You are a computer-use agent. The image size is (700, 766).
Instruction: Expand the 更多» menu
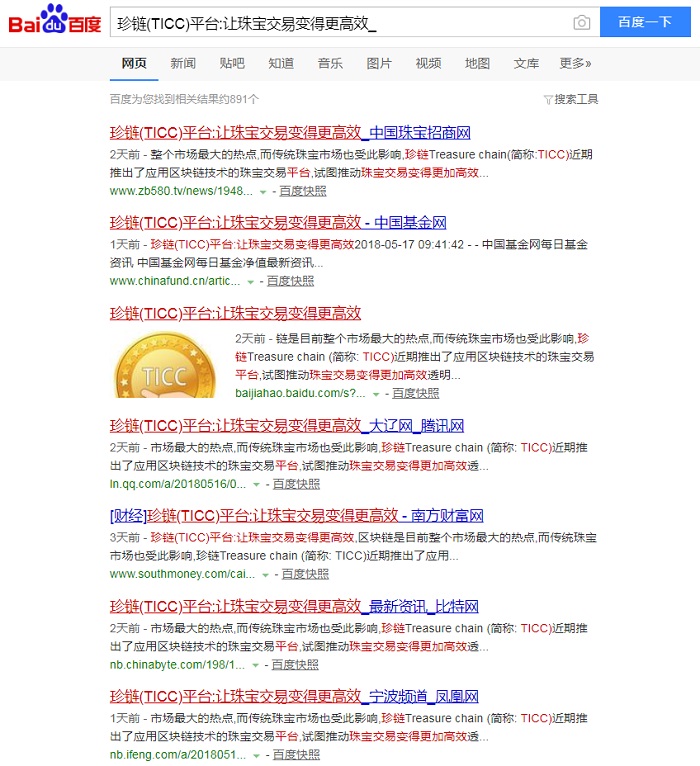575,64
